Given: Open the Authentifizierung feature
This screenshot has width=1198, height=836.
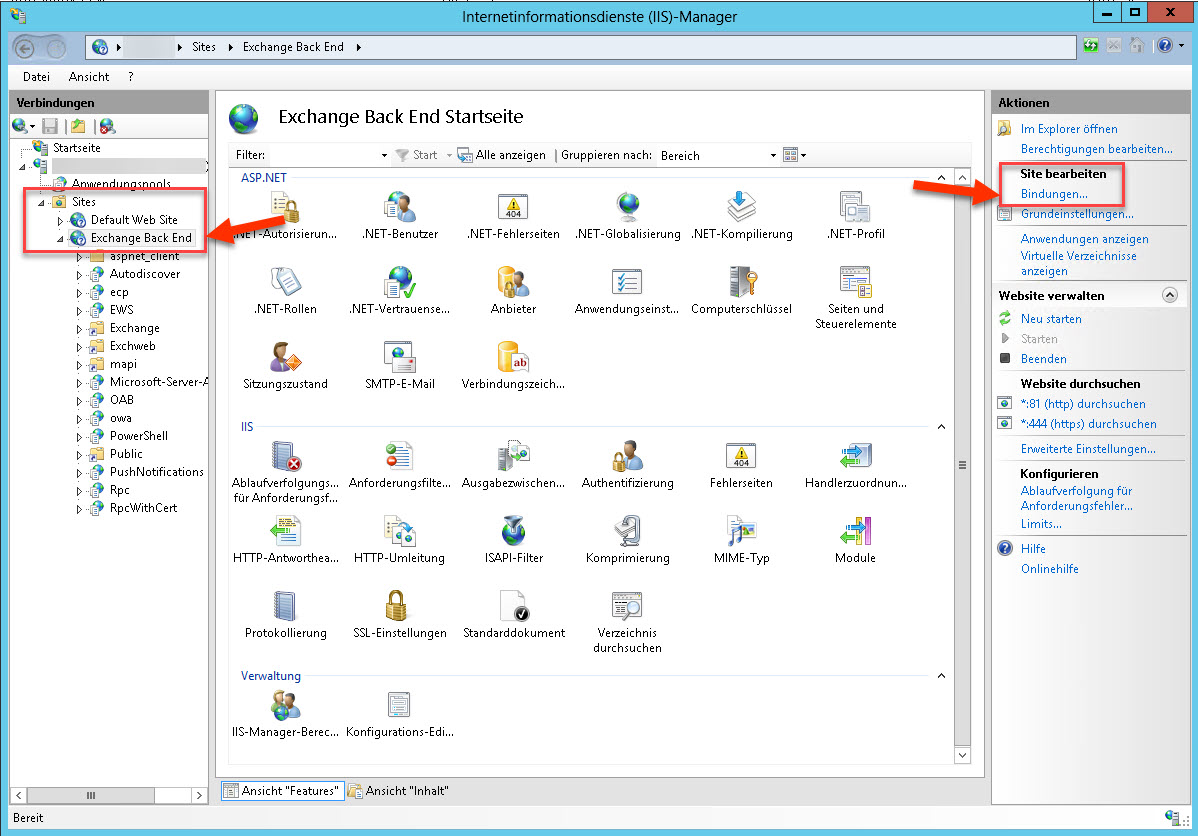Looking at the screenshot, I should click(627, 465).
